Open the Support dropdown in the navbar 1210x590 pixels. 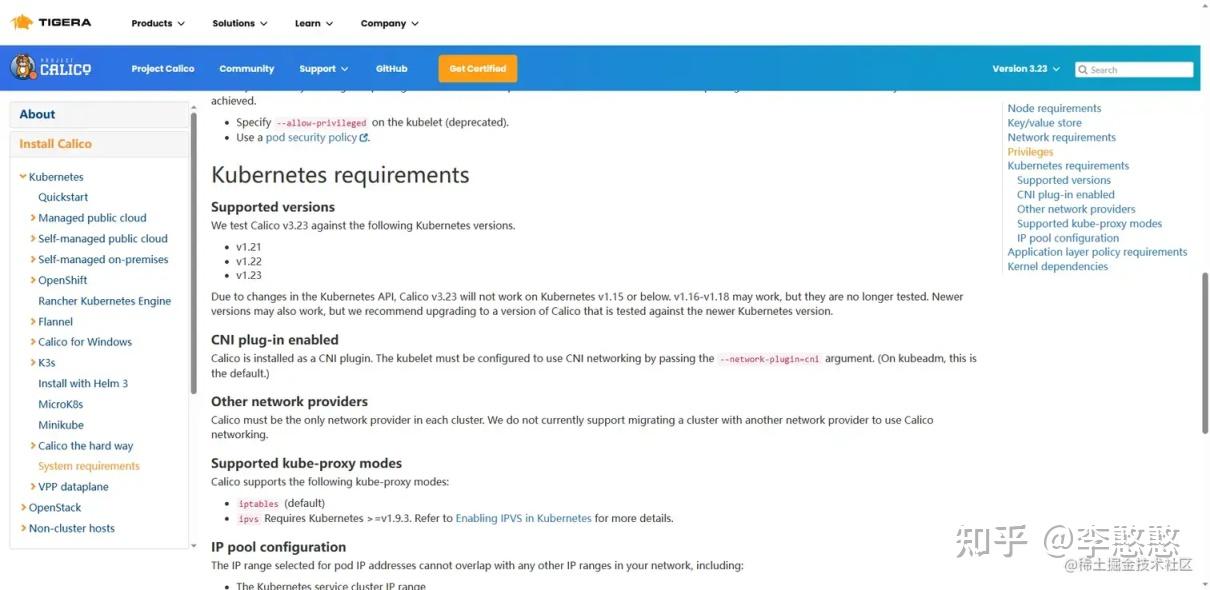[x=322, y=68]
